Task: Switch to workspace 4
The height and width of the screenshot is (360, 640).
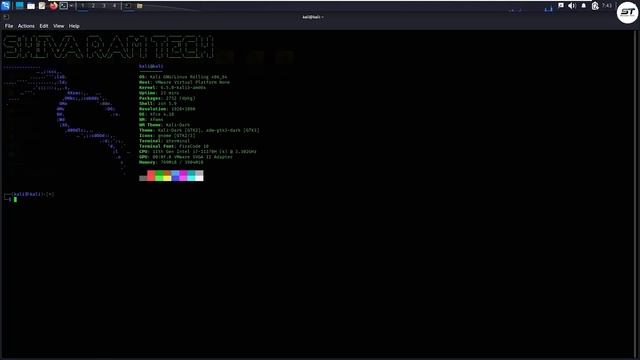Action: tap(114, 6)
